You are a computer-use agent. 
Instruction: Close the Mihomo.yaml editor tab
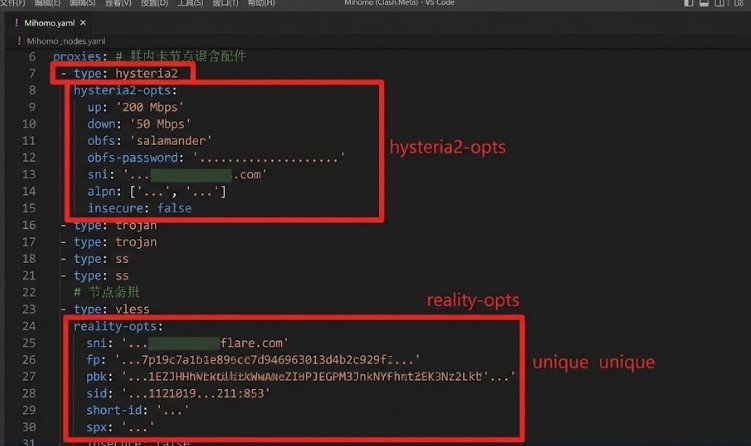[x=83, y=23]
